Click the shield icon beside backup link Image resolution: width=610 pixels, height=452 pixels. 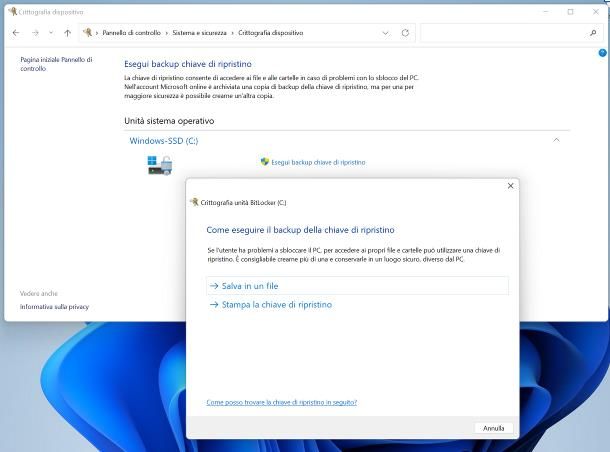pyautogui.click(x=265, y=162)
